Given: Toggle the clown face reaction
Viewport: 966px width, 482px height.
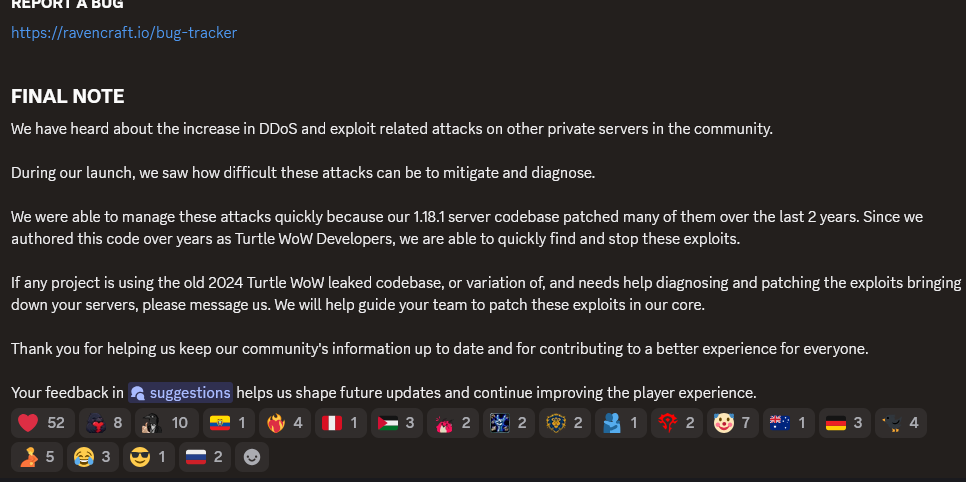Looking at the screenshot, I should click(733, 423).
